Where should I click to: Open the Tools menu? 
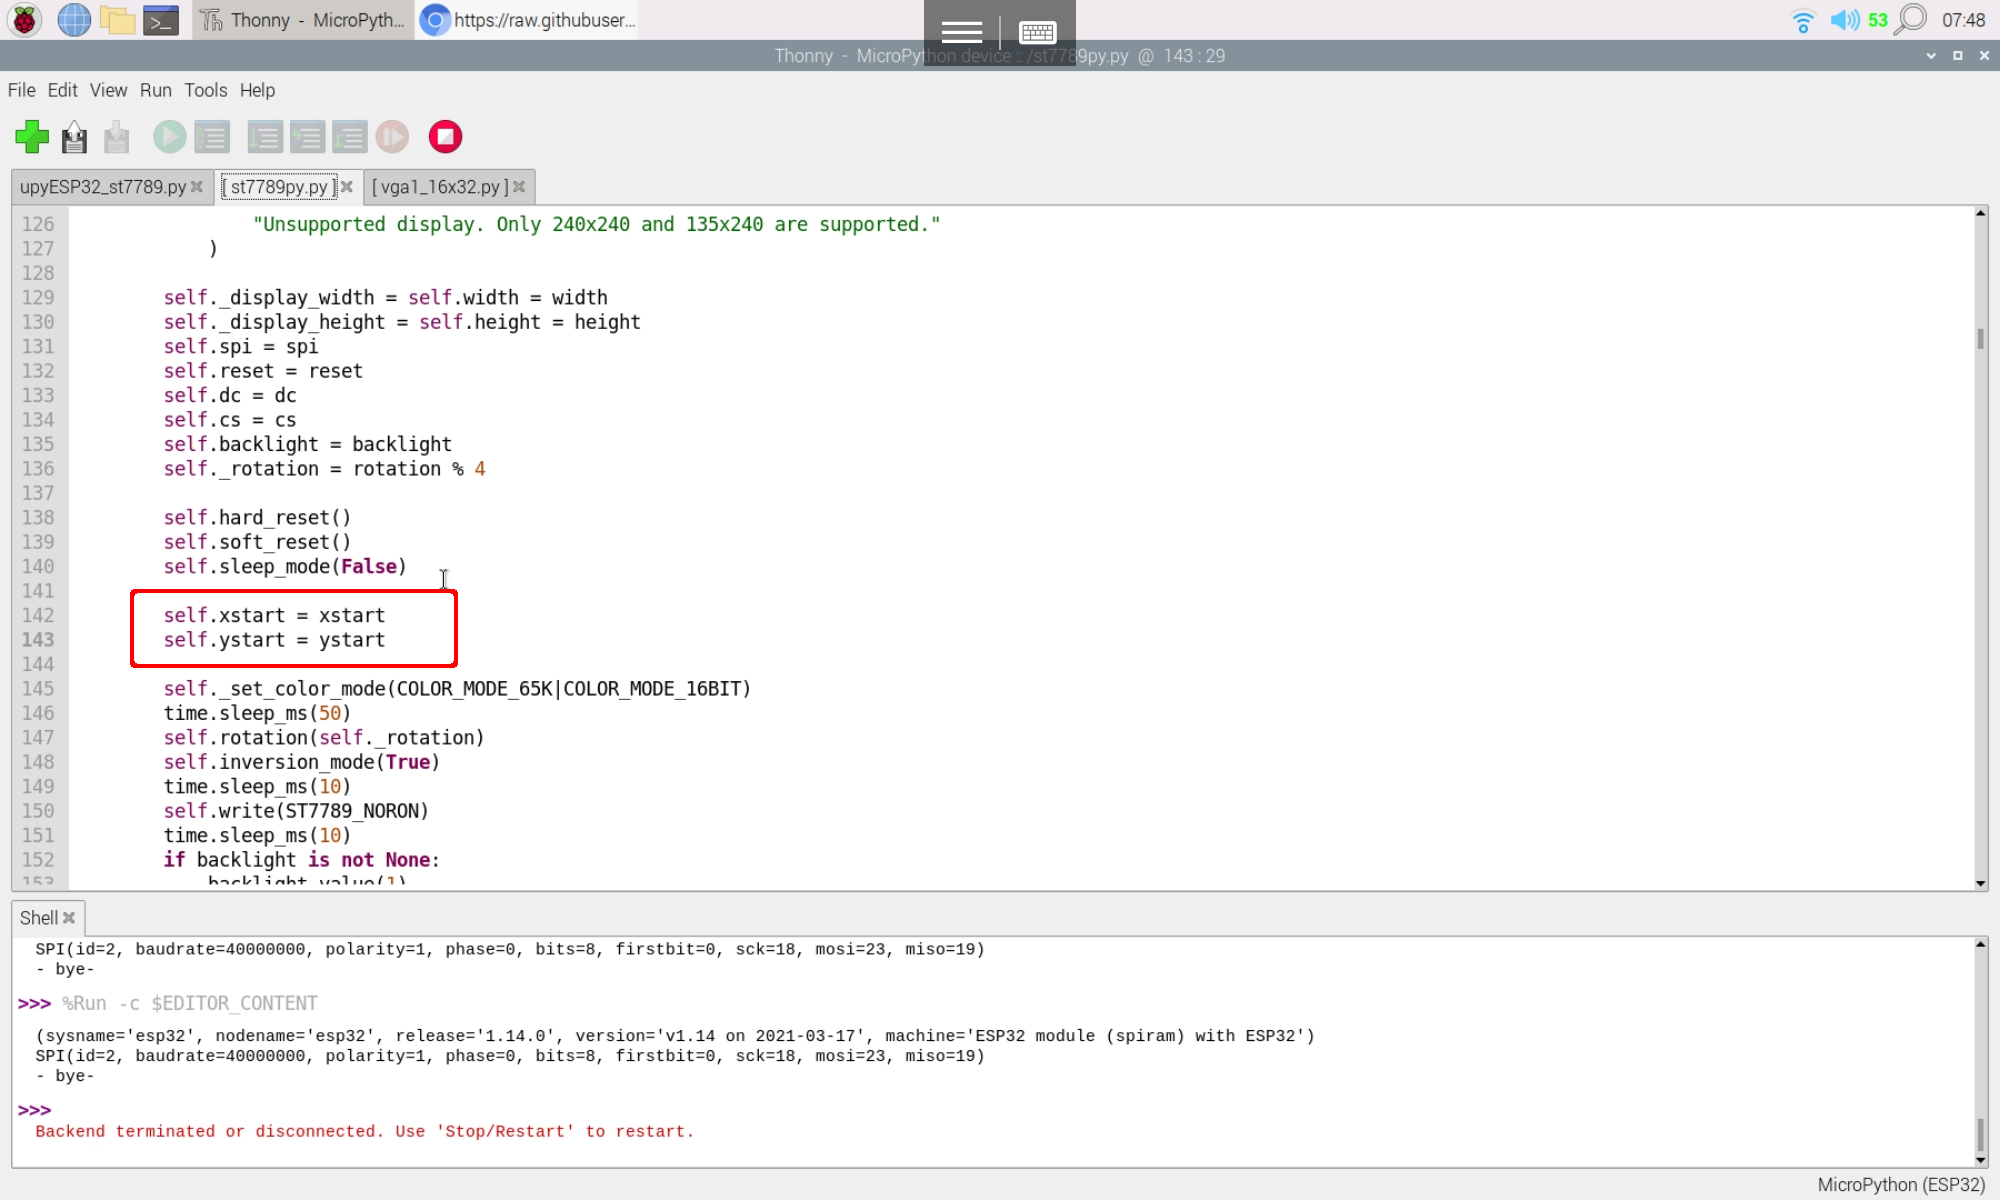205,90
